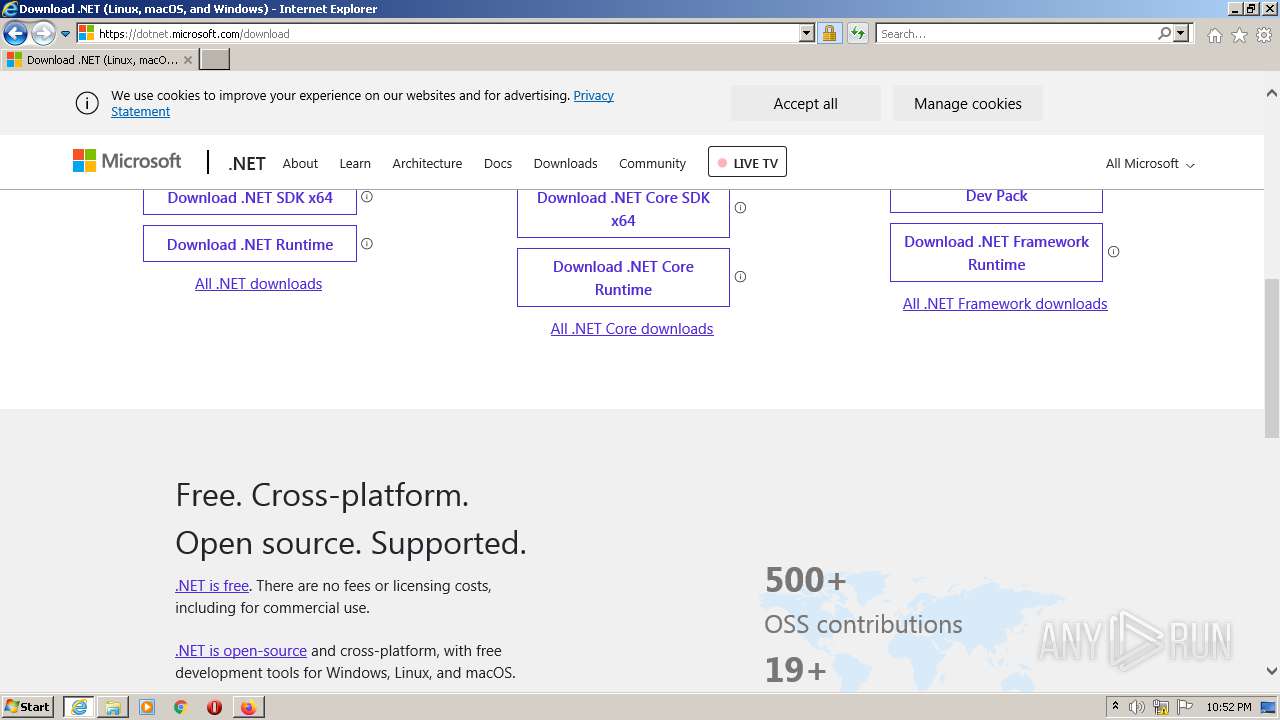Screen dimensions: 1280x720
Task: Open search provider dropdown arrow
Action: (1181, 33)
